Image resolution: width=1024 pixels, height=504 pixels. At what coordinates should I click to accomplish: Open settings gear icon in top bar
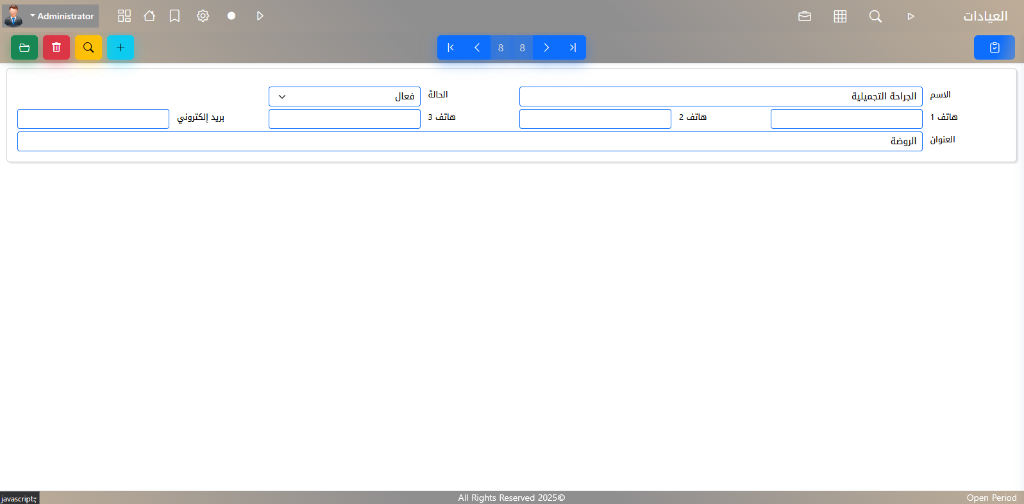203,16
